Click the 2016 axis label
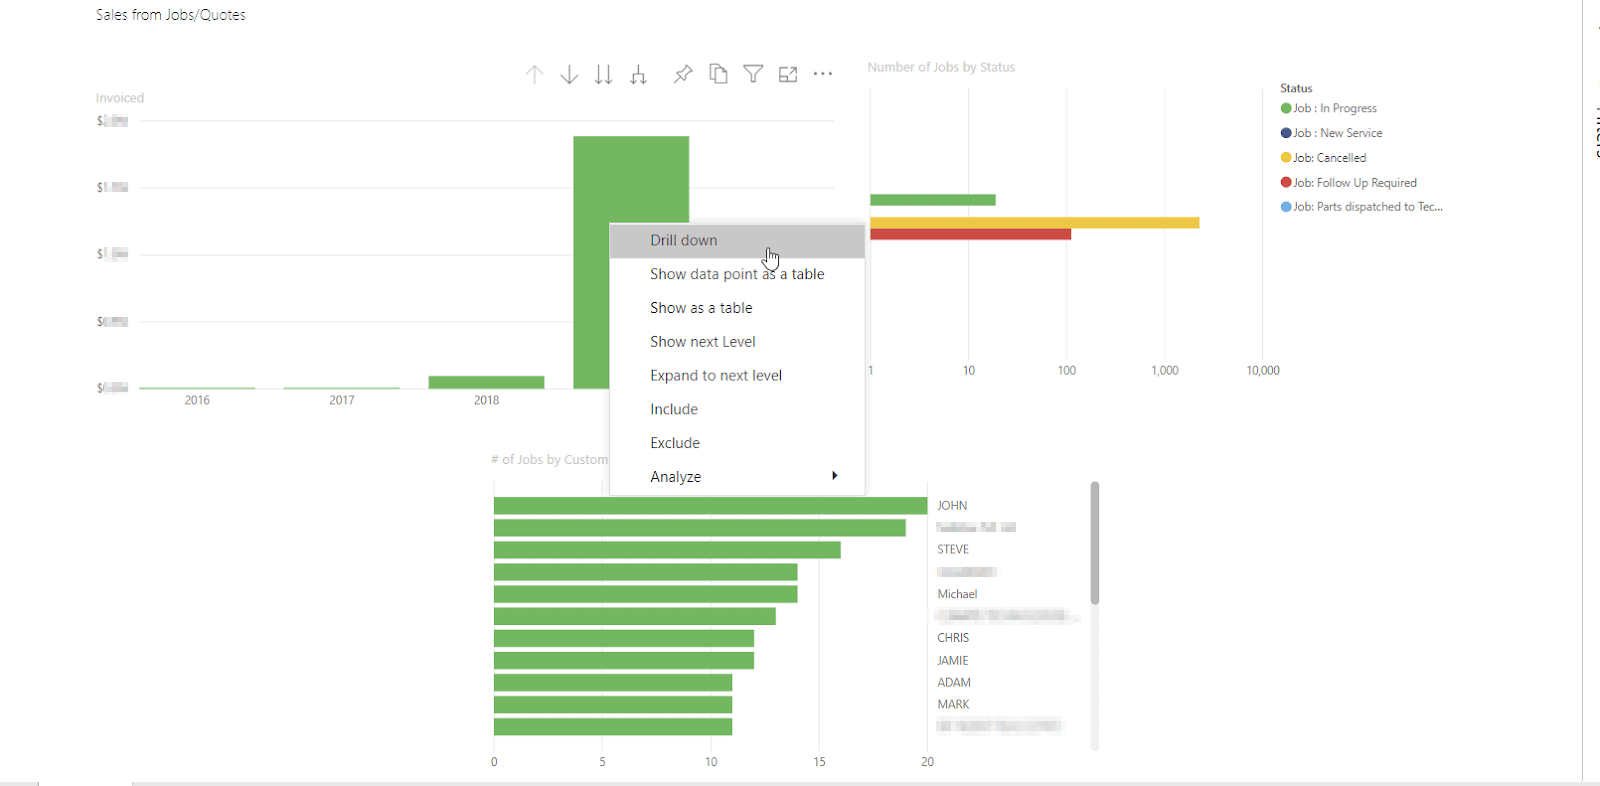This screenshot has height=786, width=1600. (x=197, y=400)
